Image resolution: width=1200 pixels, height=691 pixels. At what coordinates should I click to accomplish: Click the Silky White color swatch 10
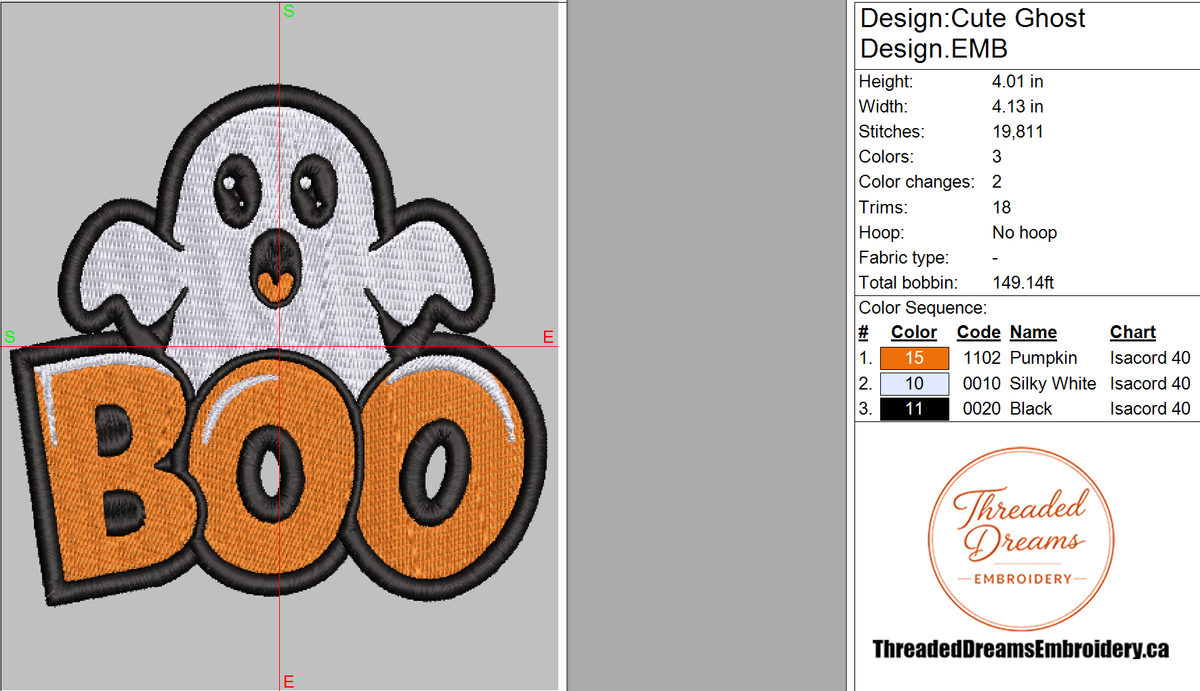click(x=914, y=383)
